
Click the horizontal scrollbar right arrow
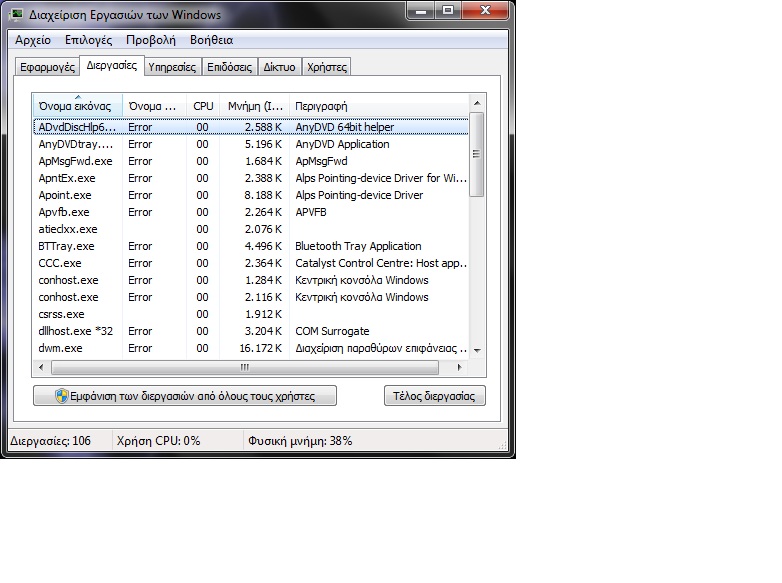459,368
